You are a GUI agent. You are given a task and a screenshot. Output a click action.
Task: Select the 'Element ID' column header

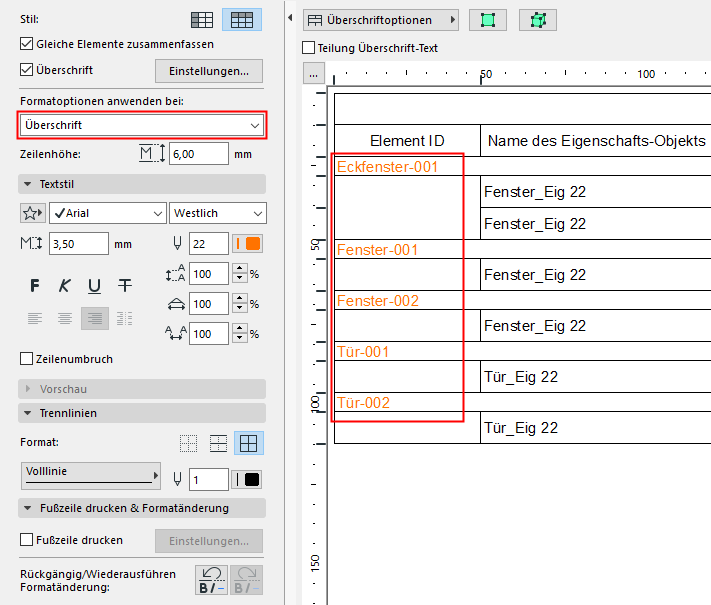coord(407,141)
